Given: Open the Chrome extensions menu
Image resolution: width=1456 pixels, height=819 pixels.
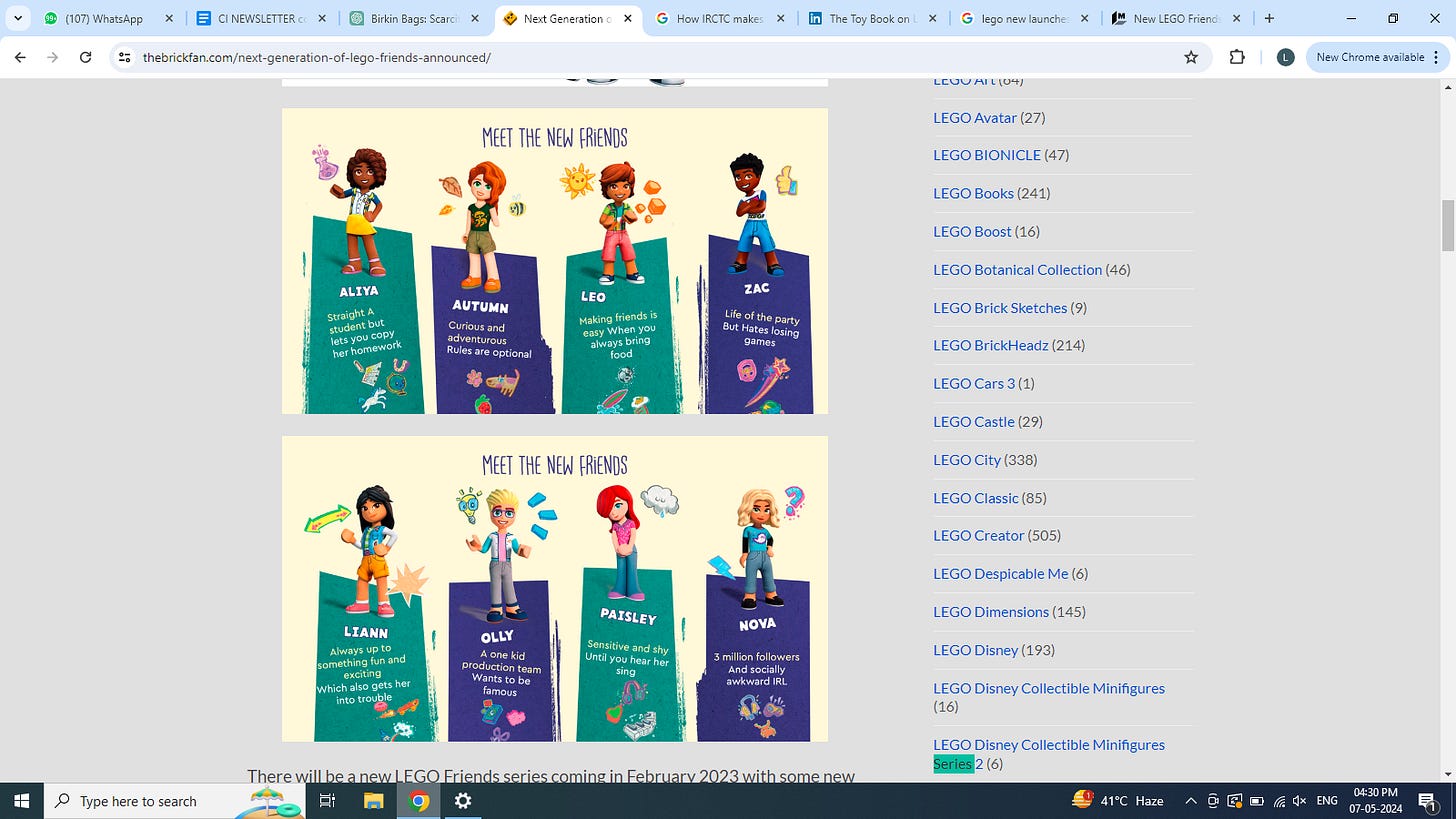Looking at the screenshot, I should 1237,57.
